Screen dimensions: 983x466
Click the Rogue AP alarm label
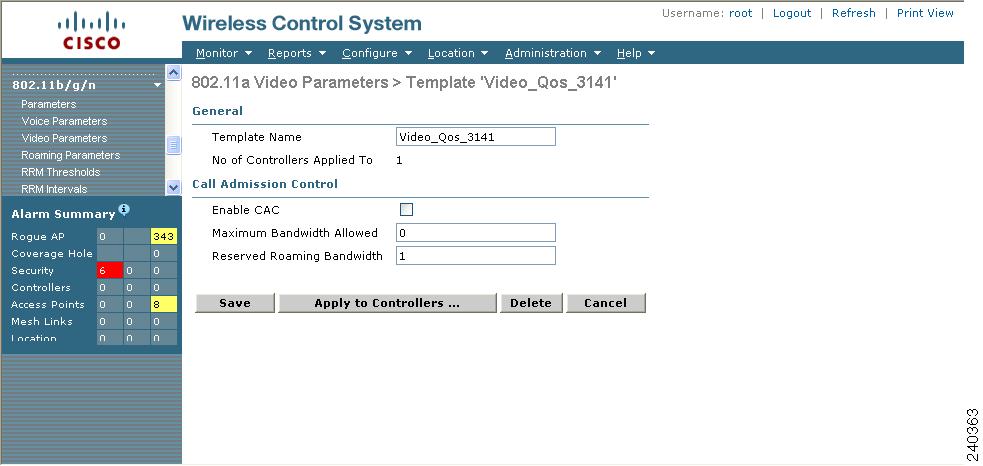pyautogui.click(x=38, y=236)
